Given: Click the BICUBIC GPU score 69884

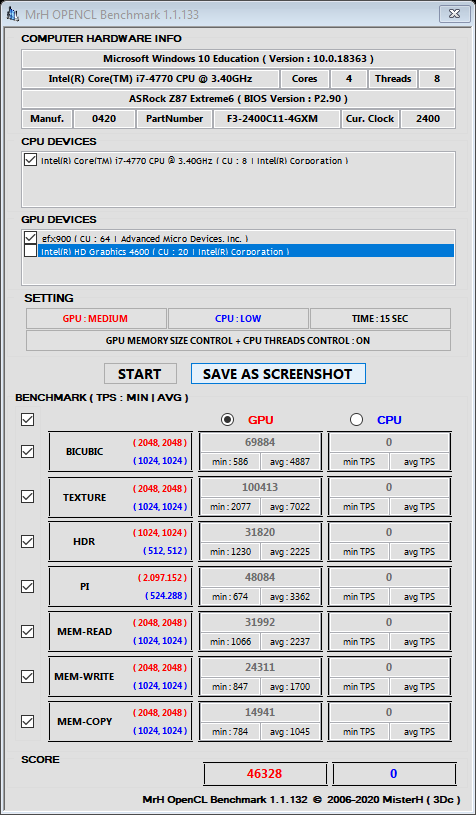Looking at the screenshot, I should pos(260,442).
